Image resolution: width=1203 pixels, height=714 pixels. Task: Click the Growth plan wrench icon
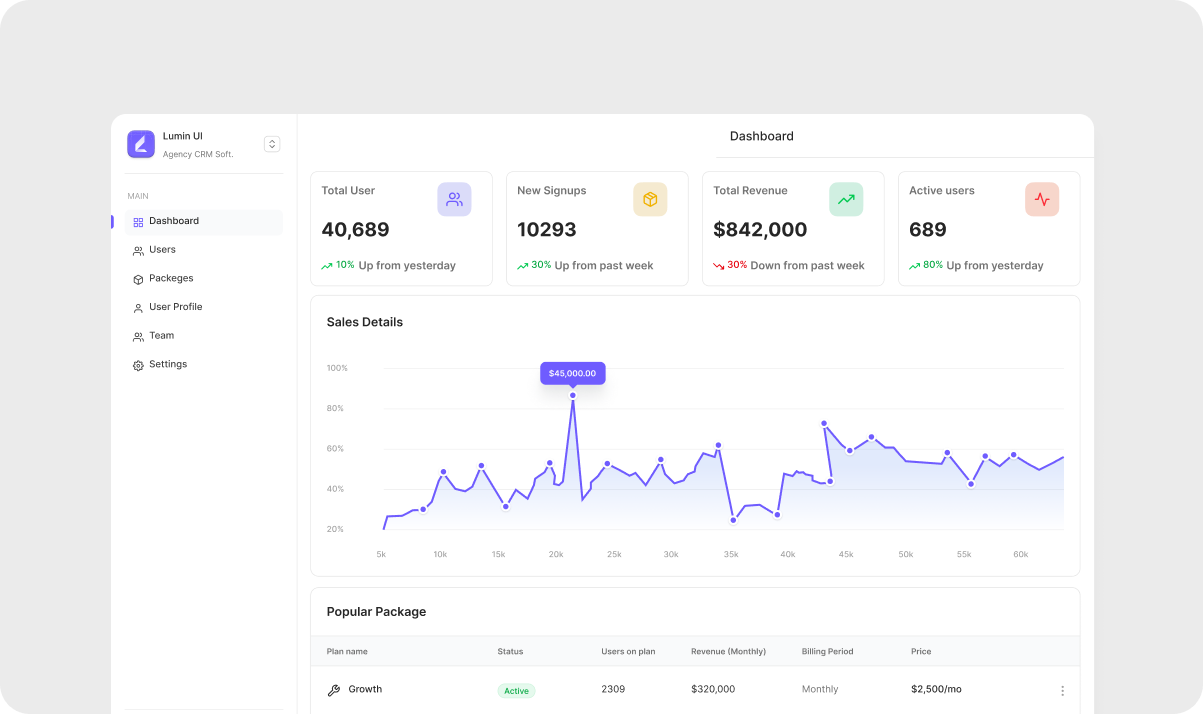point(334,690)
